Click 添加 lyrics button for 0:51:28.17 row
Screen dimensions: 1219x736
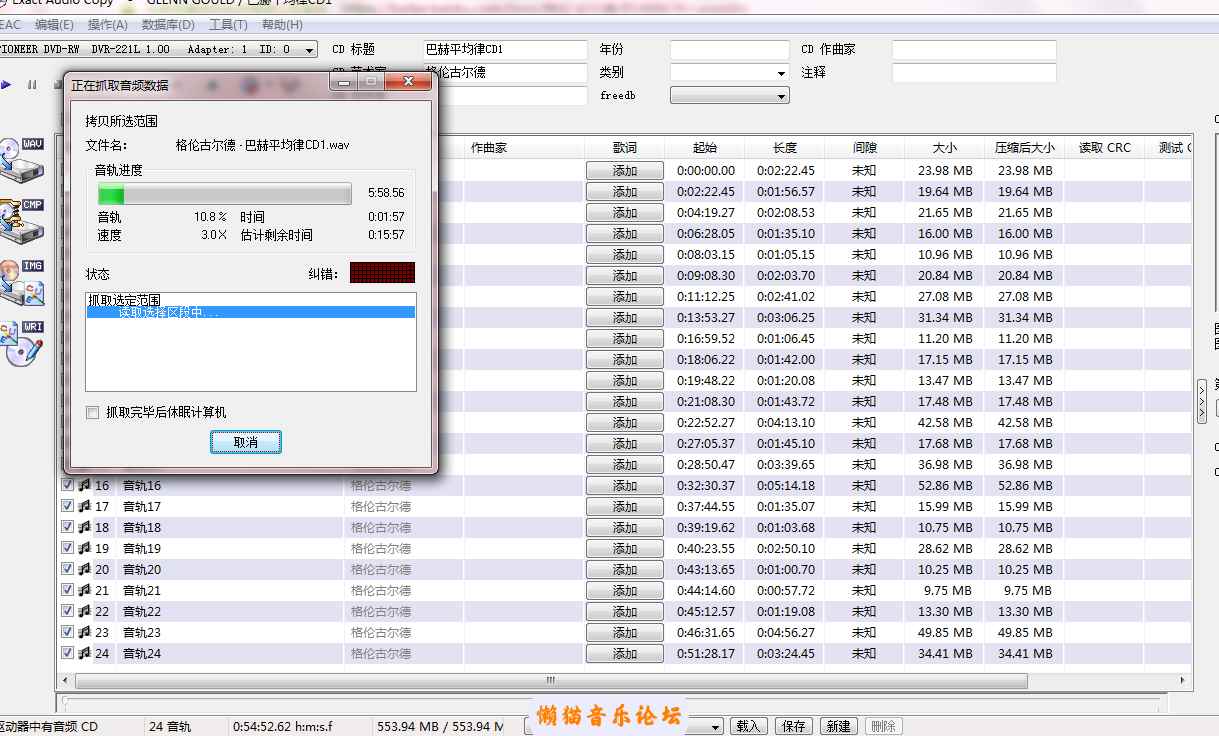click(625, 654)
